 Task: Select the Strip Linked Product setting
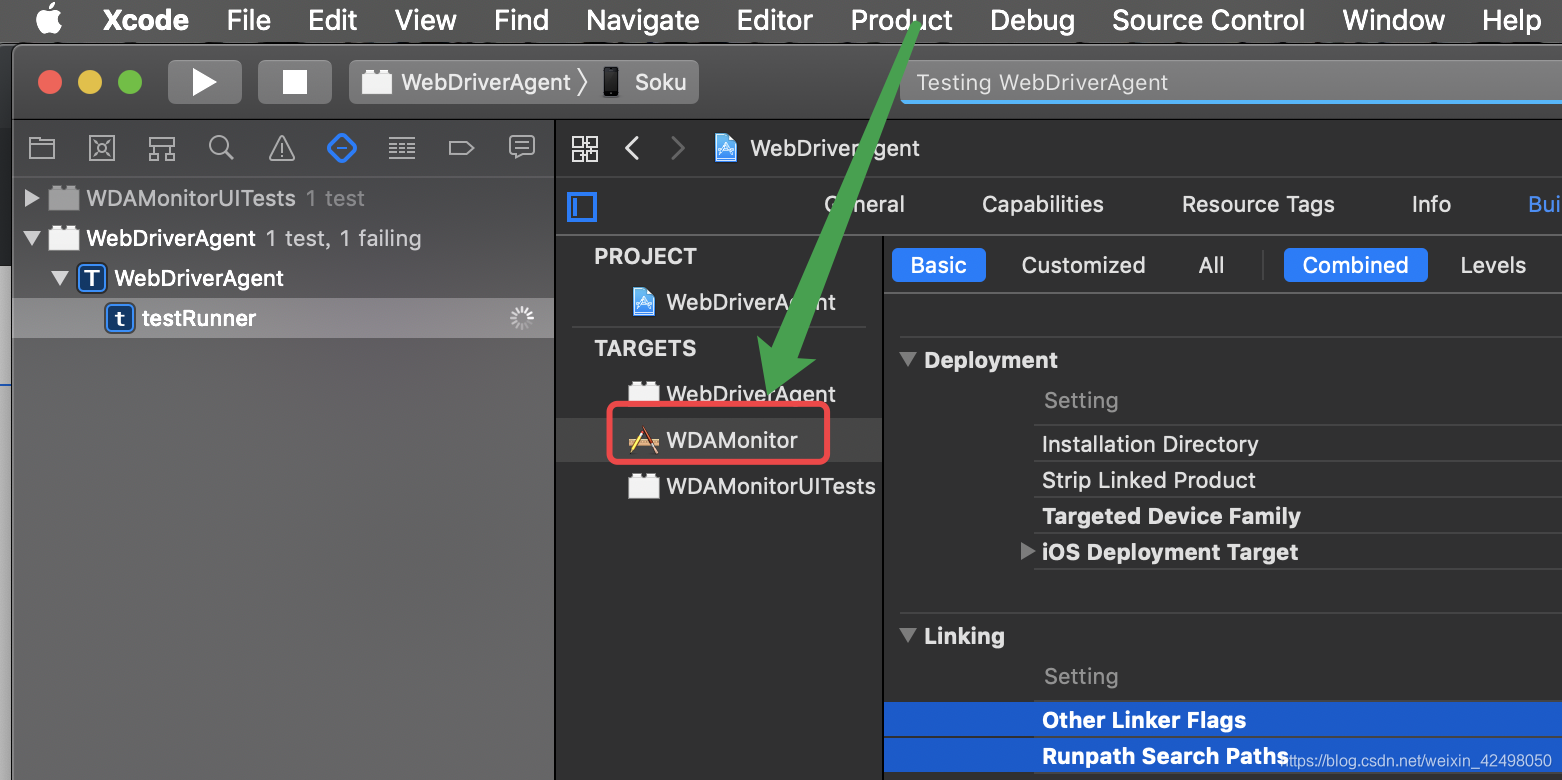click(x=1148, y=480)
